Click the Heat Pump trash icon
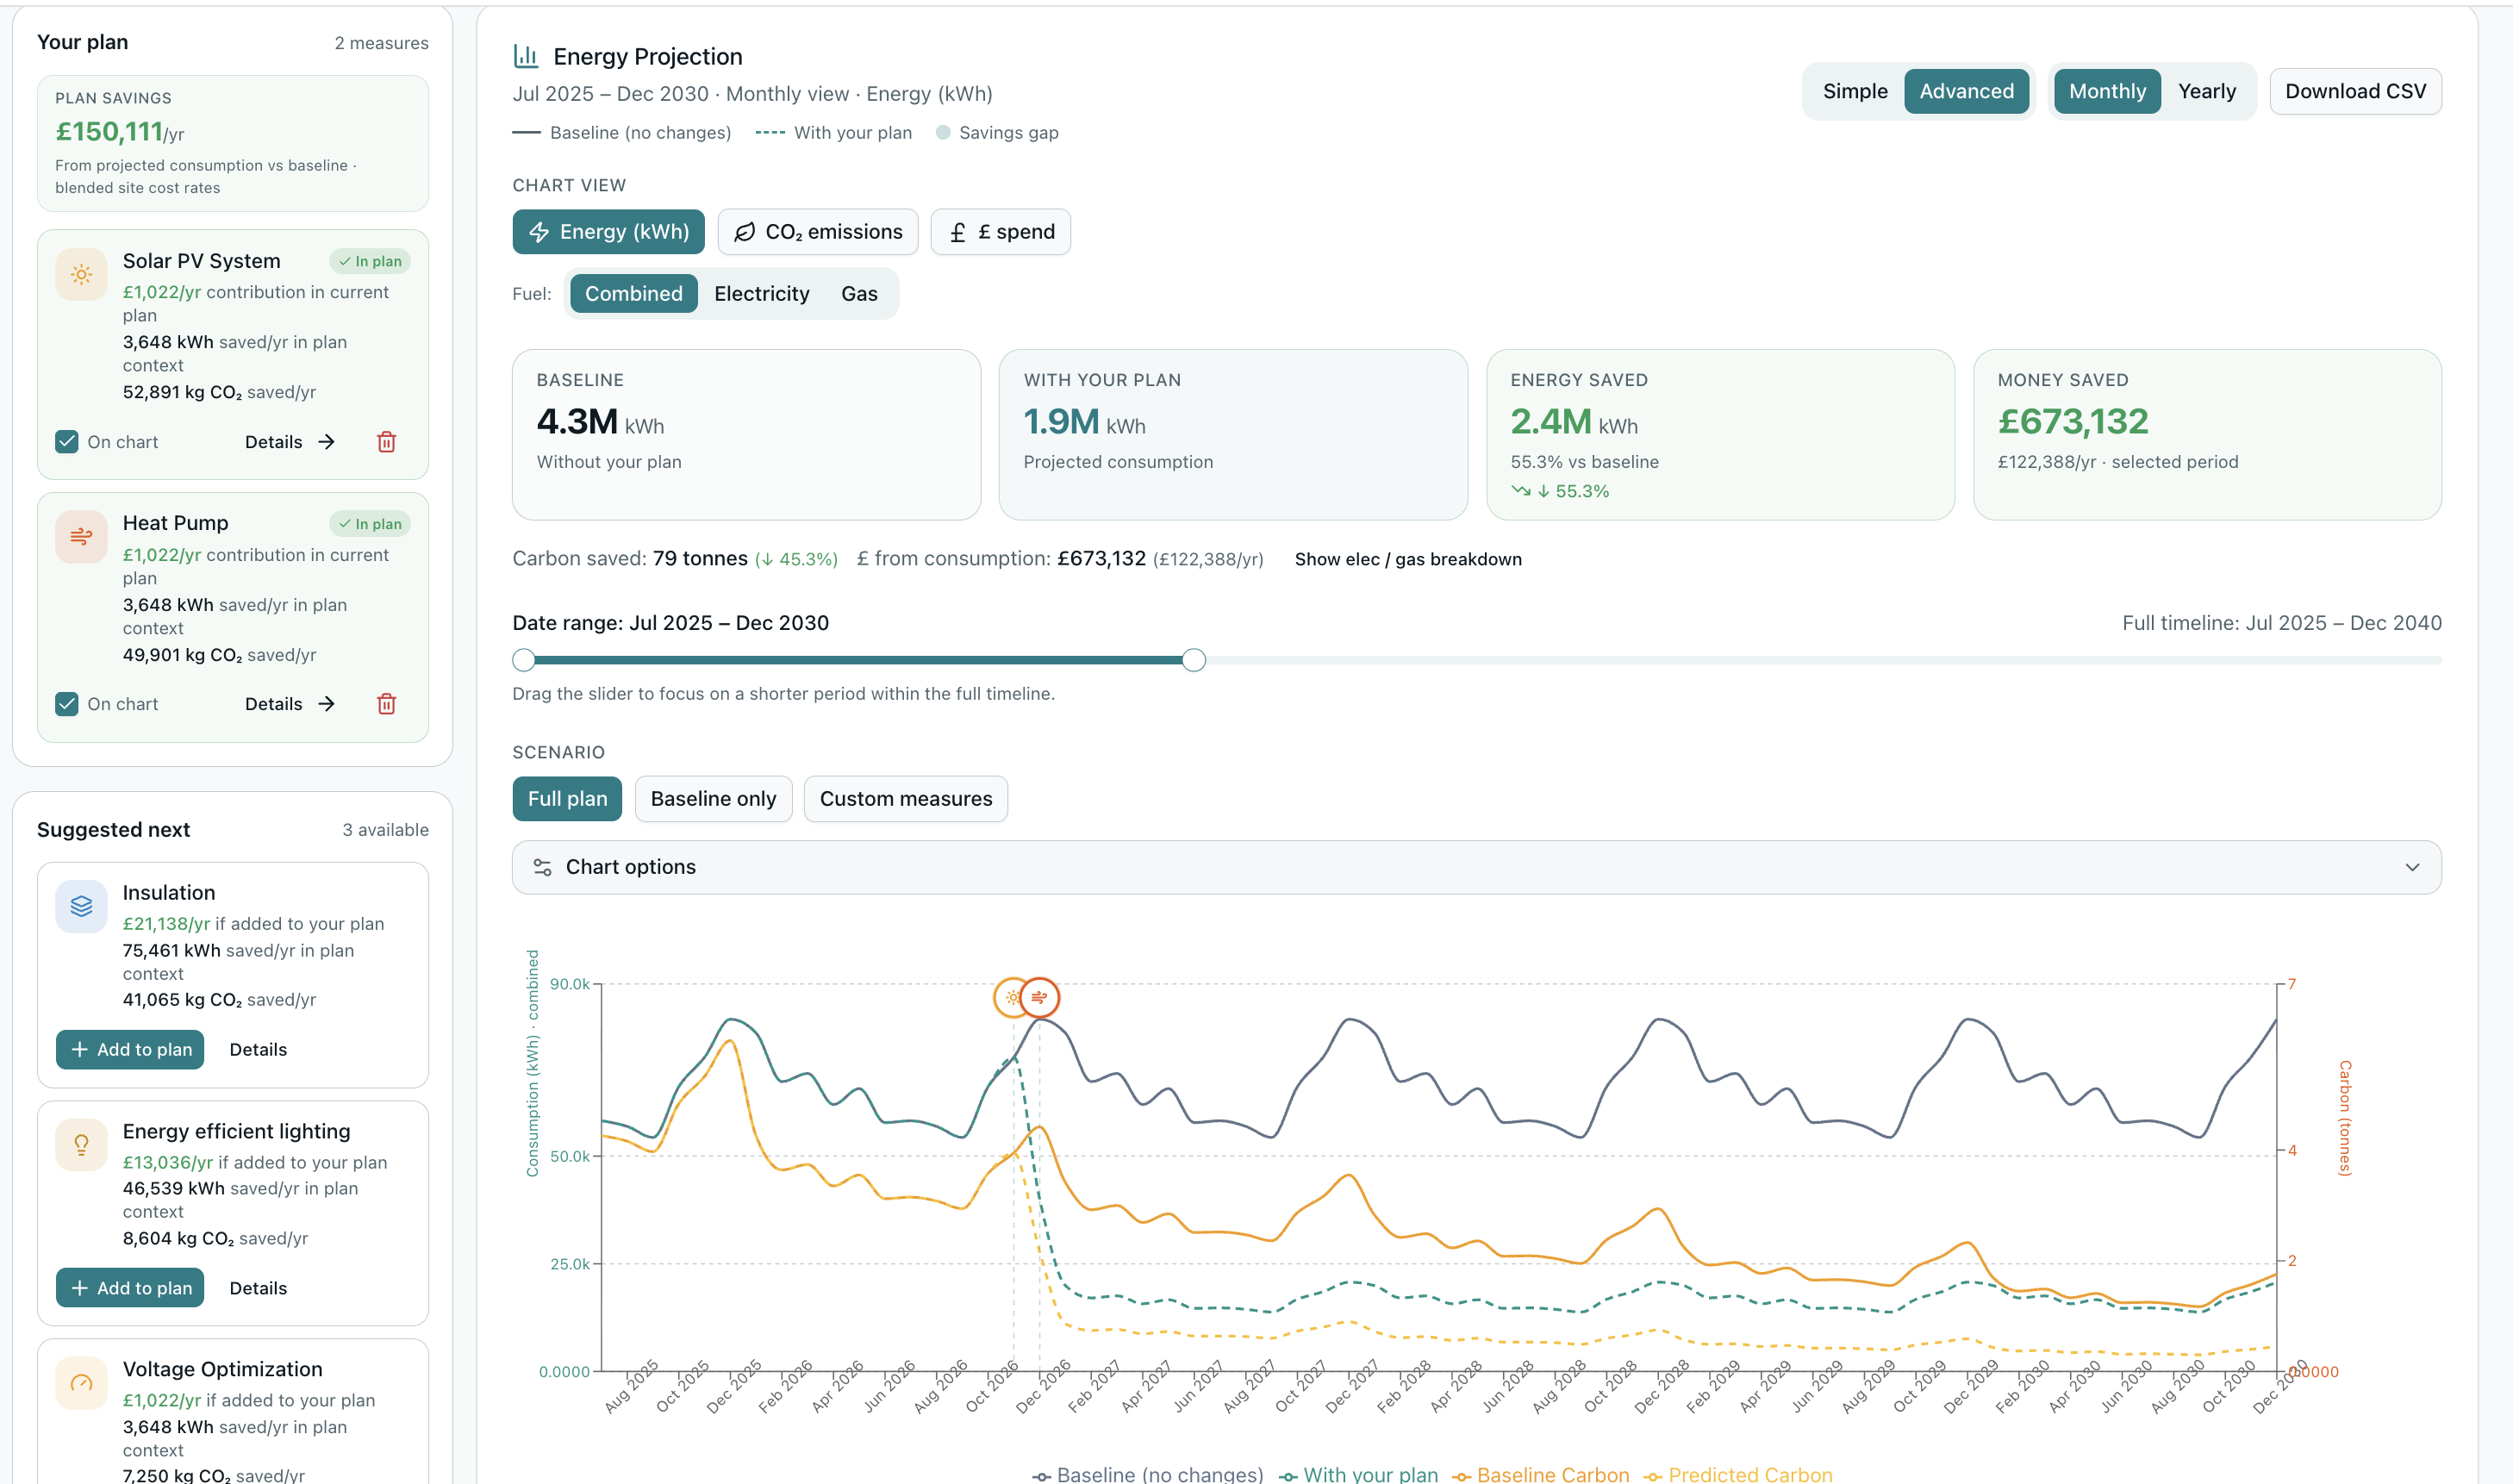 [x=386, y=704]
